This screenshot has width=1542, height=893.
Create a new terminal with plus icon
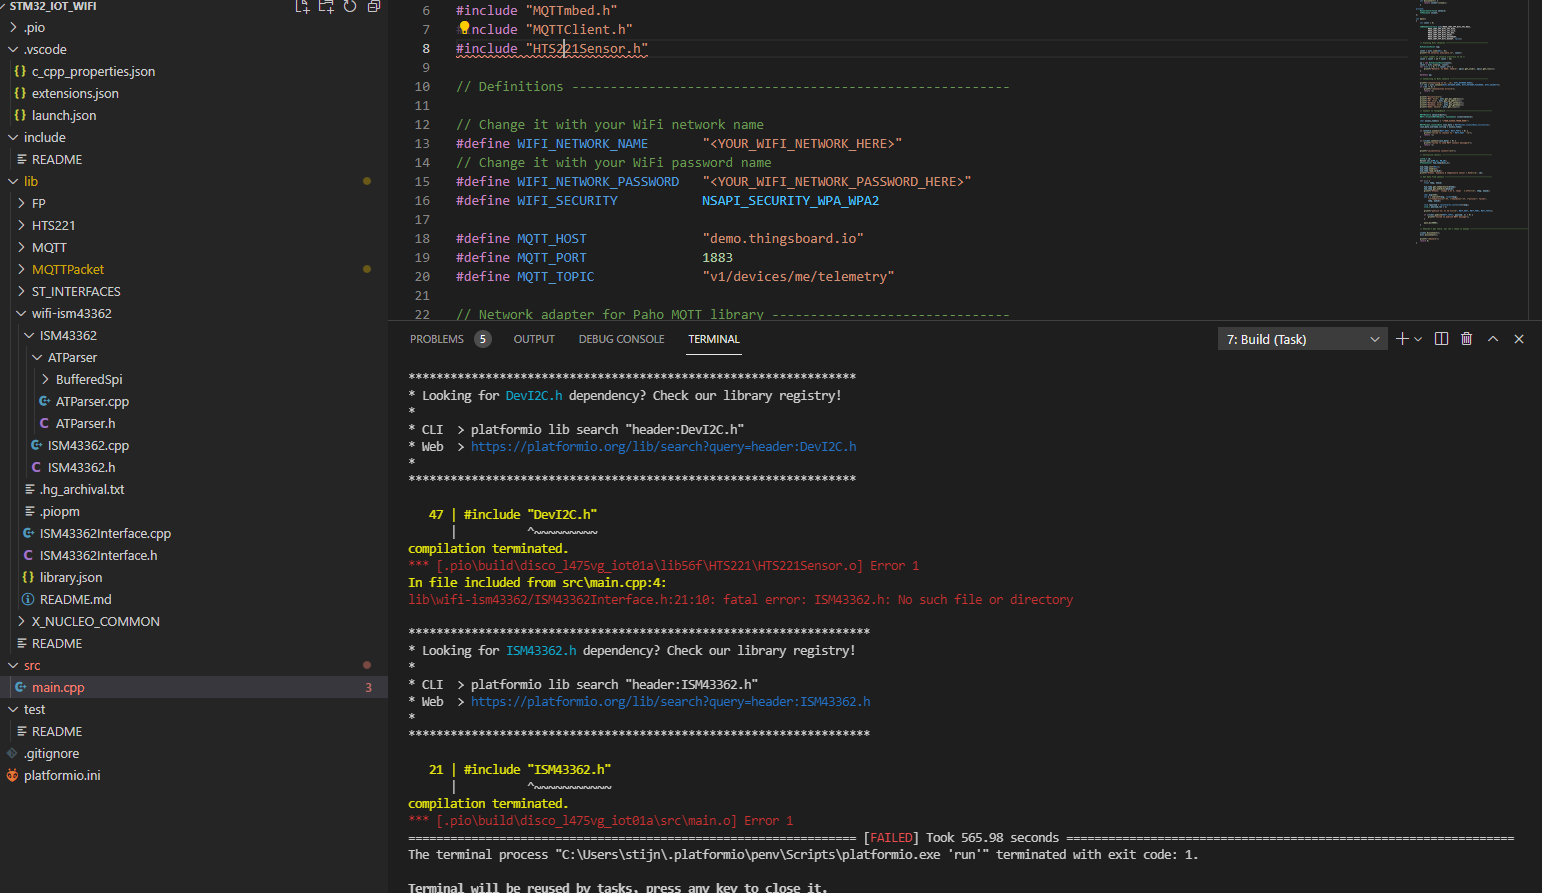[x=1402, y=339]
